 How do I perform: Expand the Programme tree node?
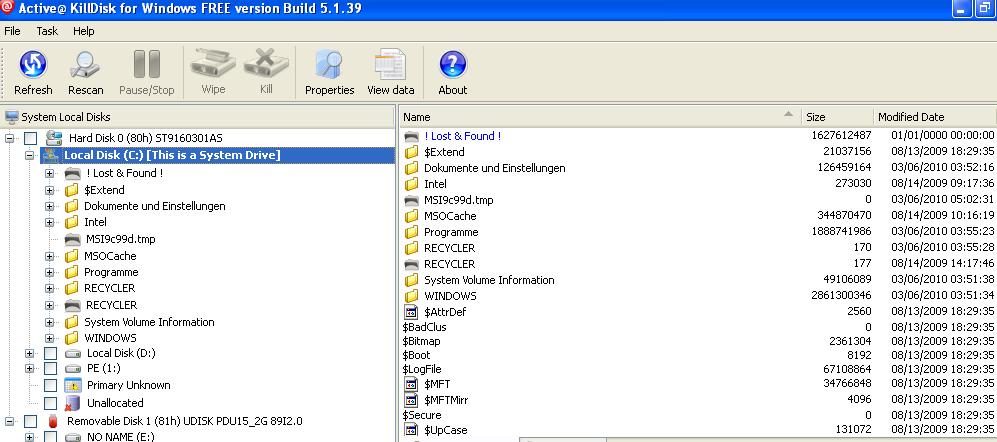click(x=49, y=272)
